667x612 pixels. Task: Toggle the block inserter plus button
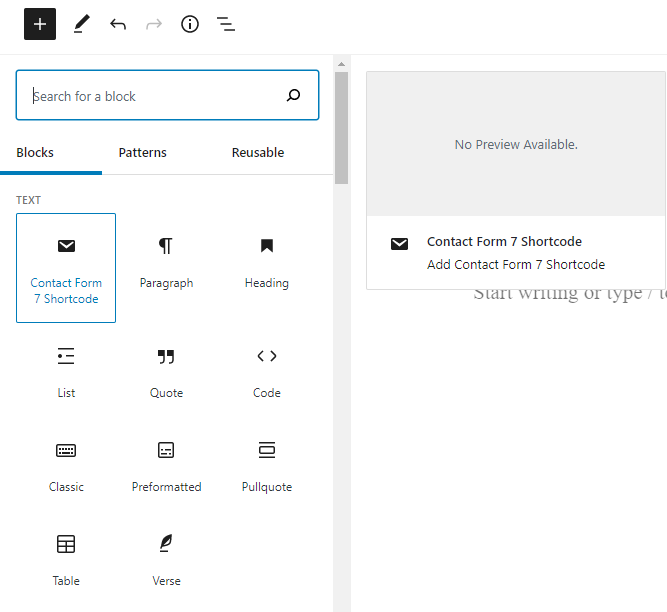tap(40, 24)
